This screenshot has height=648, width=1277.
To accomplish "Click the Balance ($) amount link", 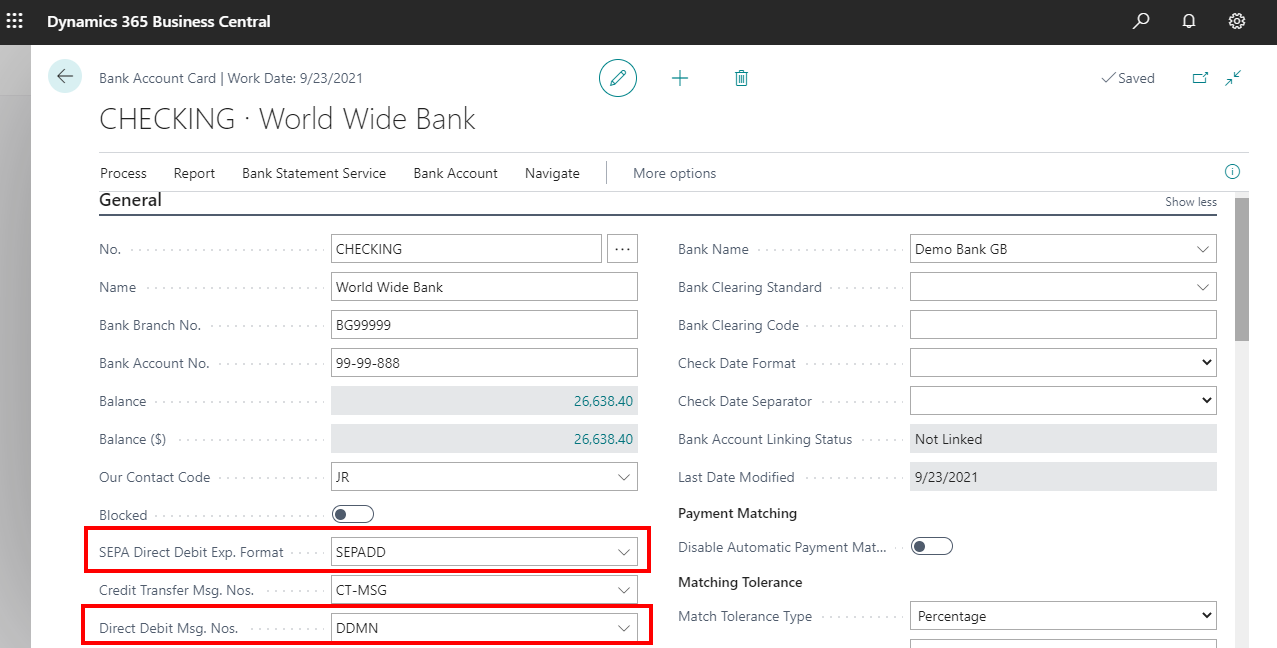I will click(x=603, y=439).
